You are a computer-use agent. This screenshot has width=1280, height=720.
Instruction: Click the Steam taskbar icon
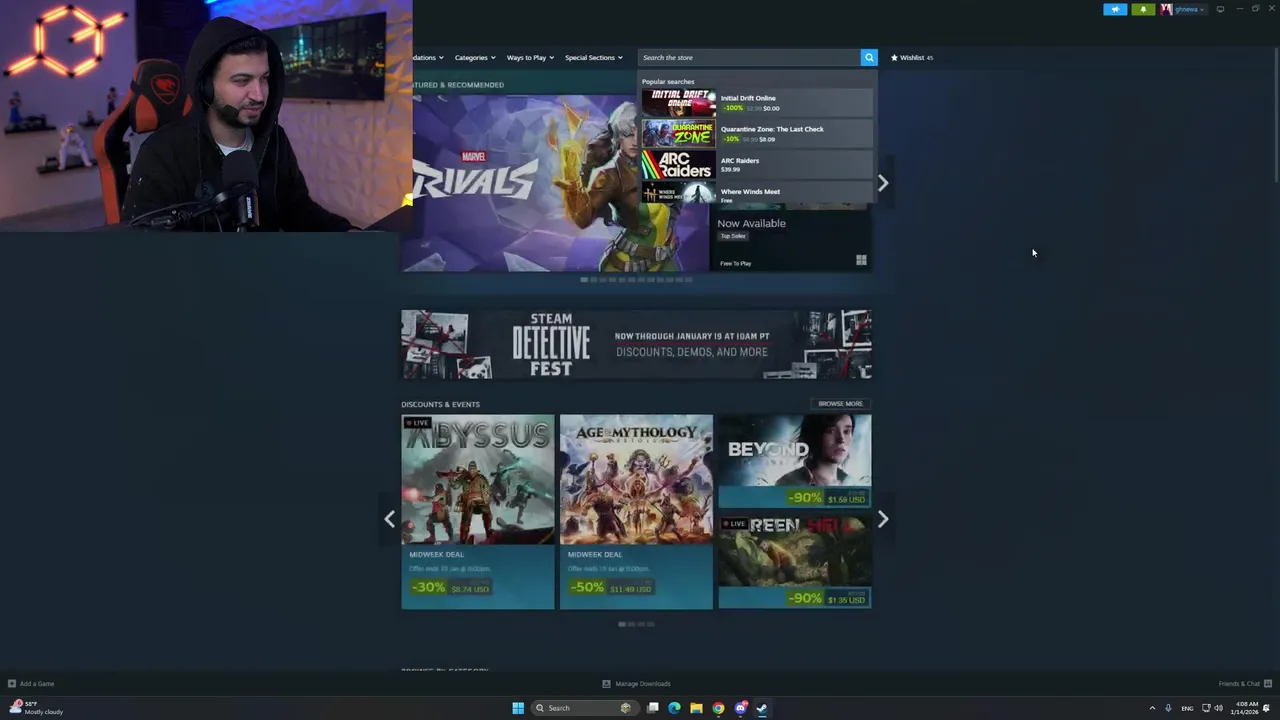pyautogui.click(x=762, y=708)
